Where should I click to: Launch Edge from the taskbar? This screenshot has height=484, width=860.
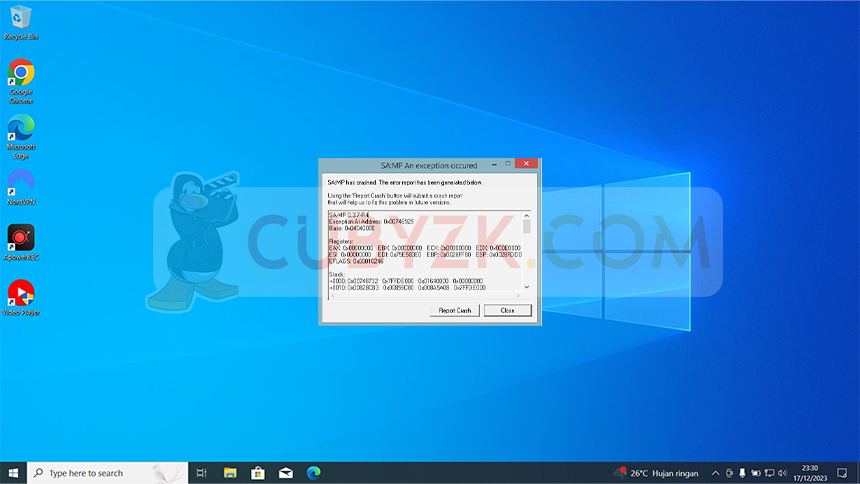(314, 473)
